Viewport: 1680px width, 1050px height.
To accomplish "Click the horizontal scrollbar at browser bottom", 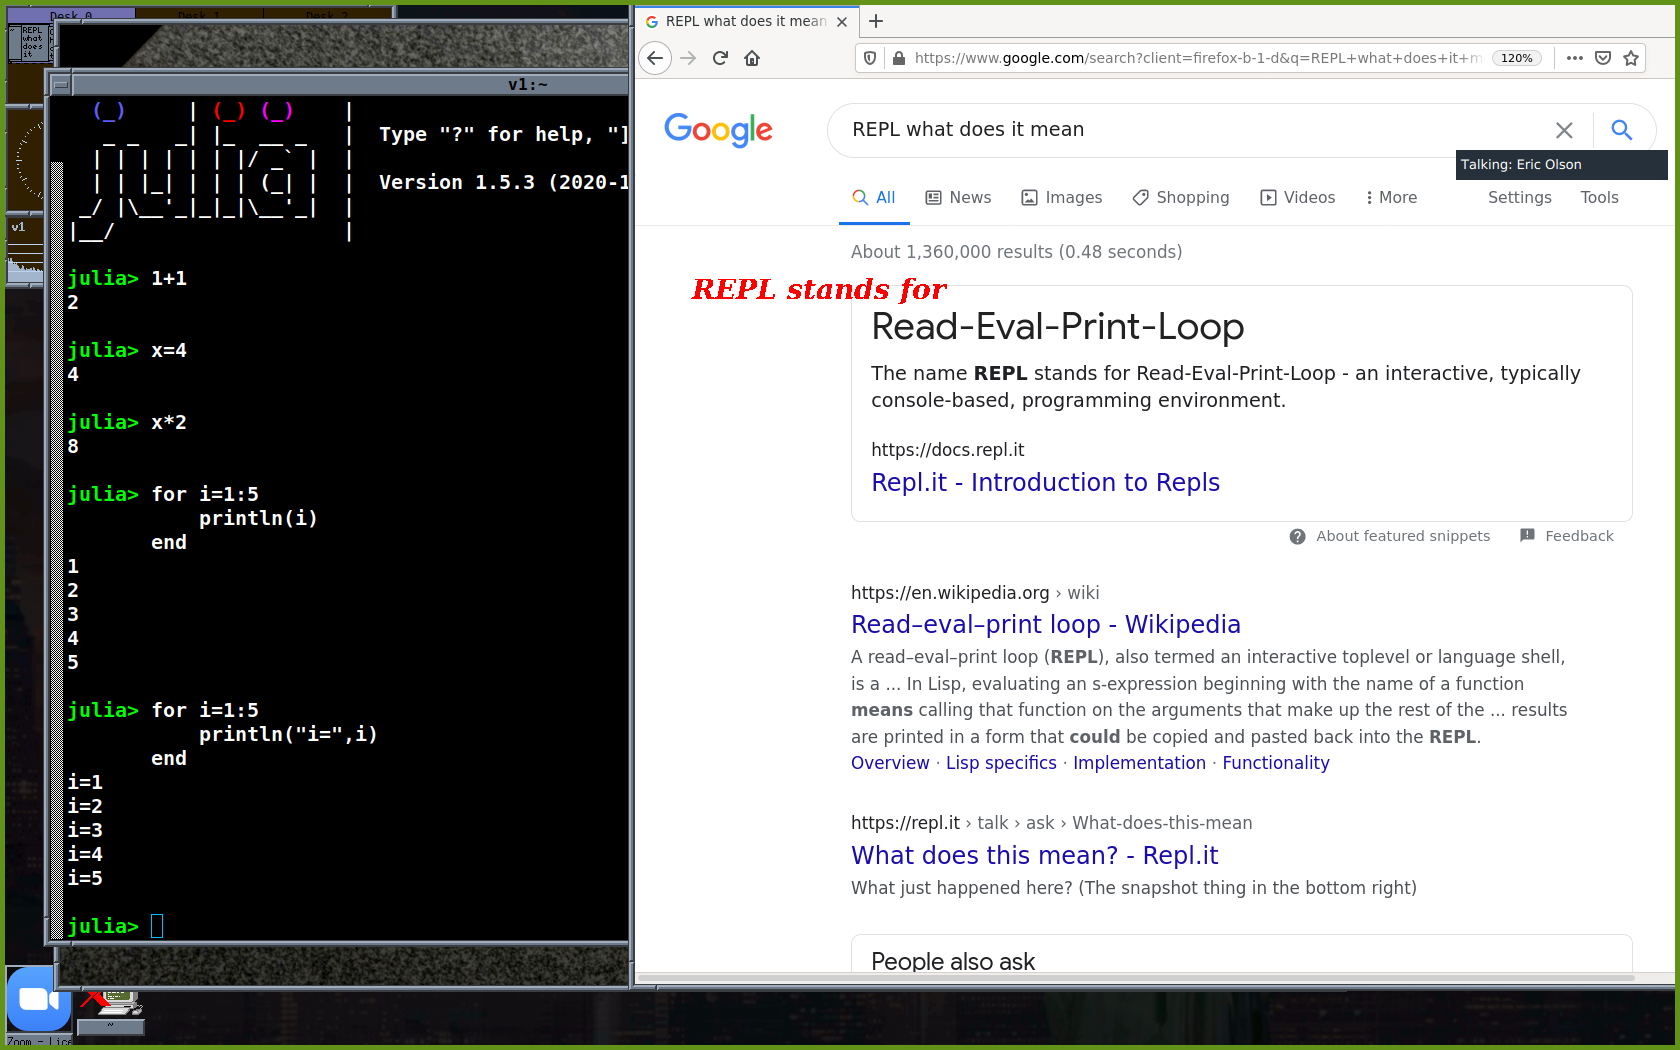I will 1135,977.
